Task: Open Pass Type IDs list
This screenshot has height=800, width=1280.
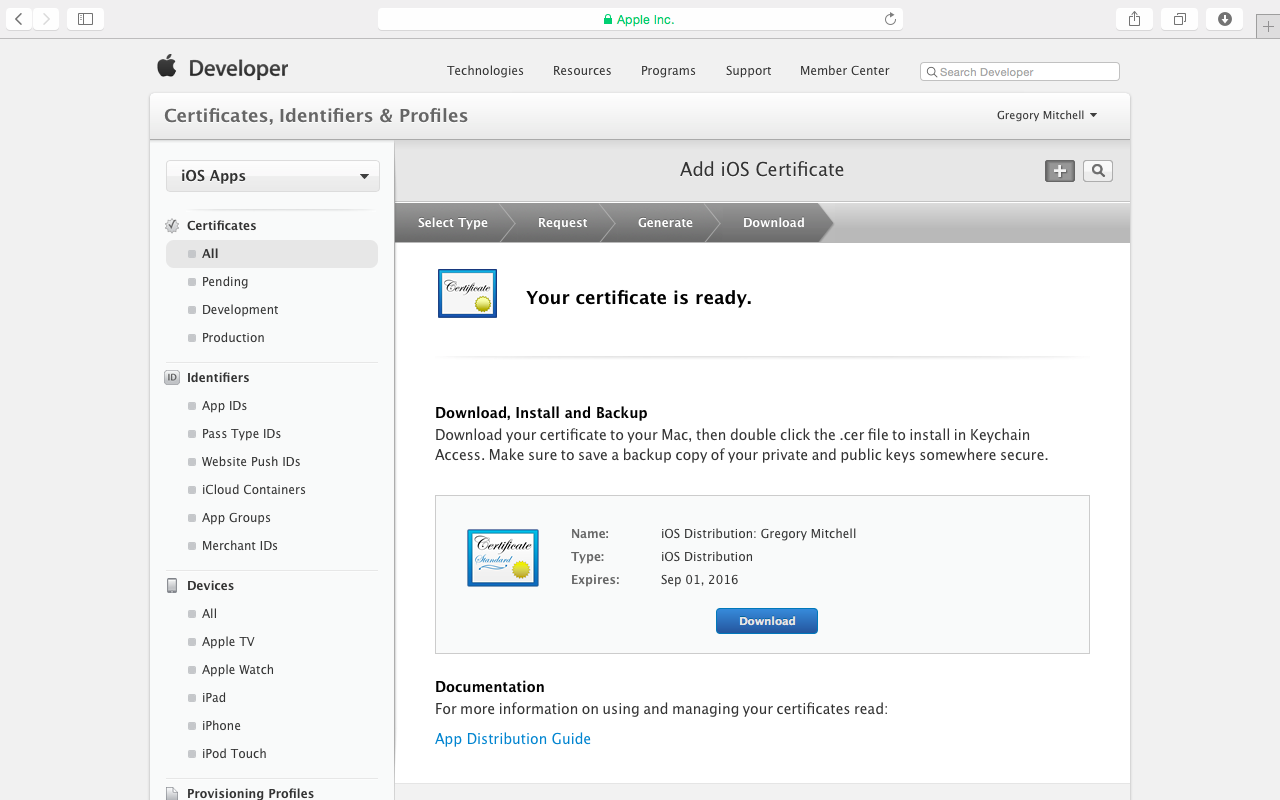Action: [241, 434]
